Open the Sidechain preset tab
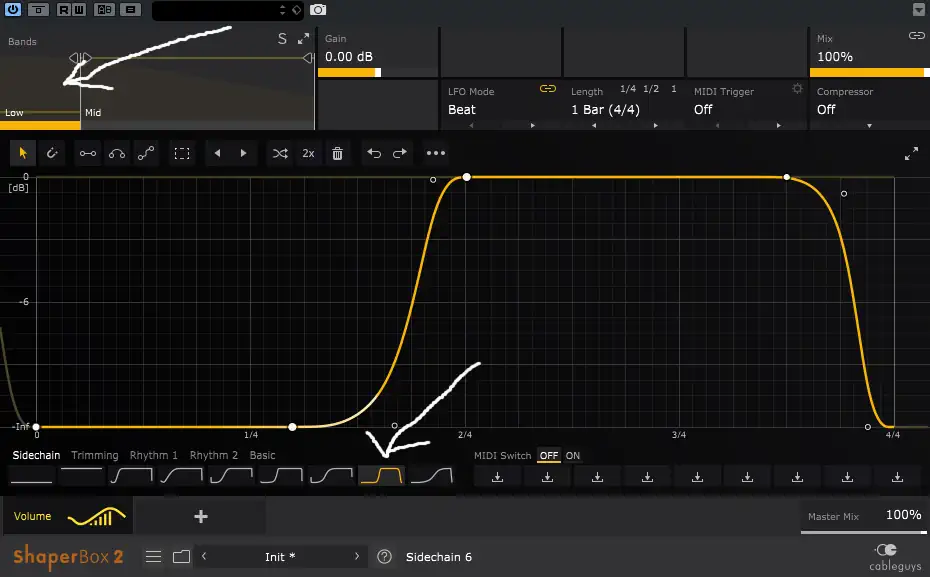Image resolution: width=930 pixels, height=577 pixels. pyautogui.click(x=36, y=455)
